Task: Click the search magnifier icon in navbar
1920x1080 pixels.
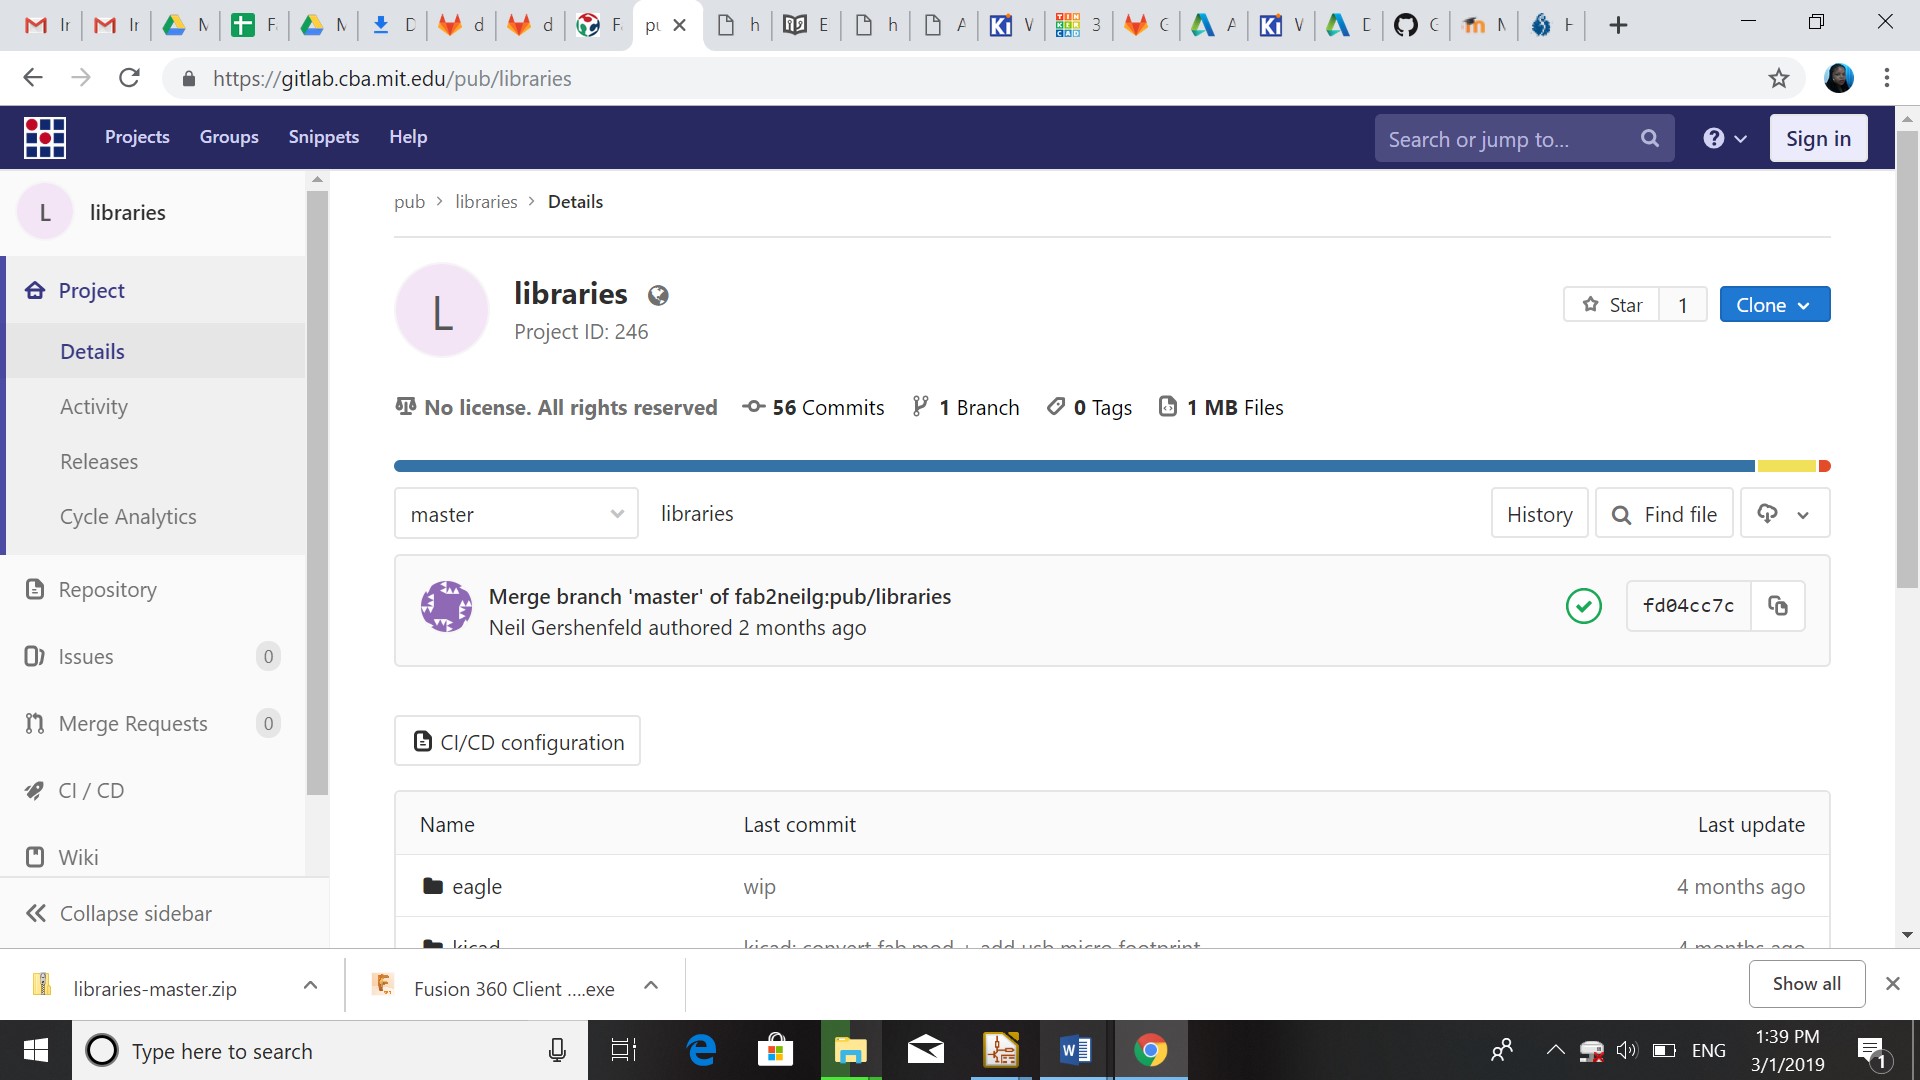Action: [1649, 139]
